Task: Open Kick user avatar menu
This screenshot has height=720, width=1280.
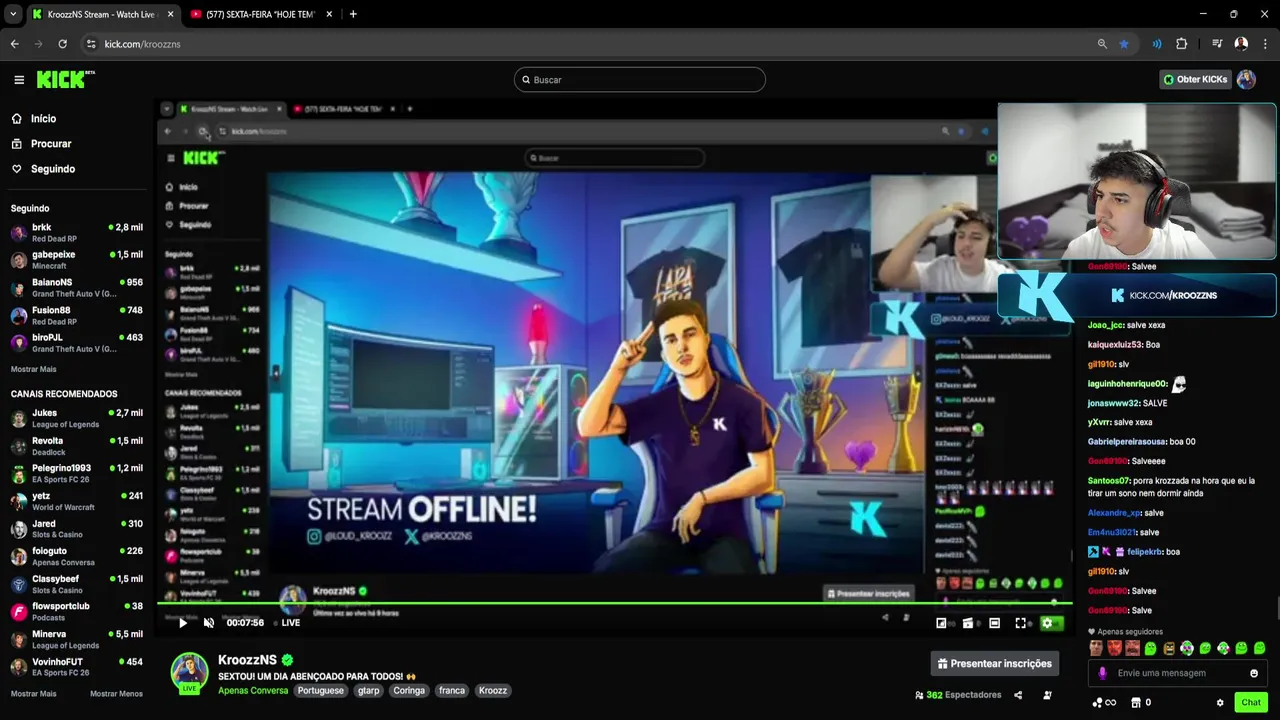Action: [1246, 80]
